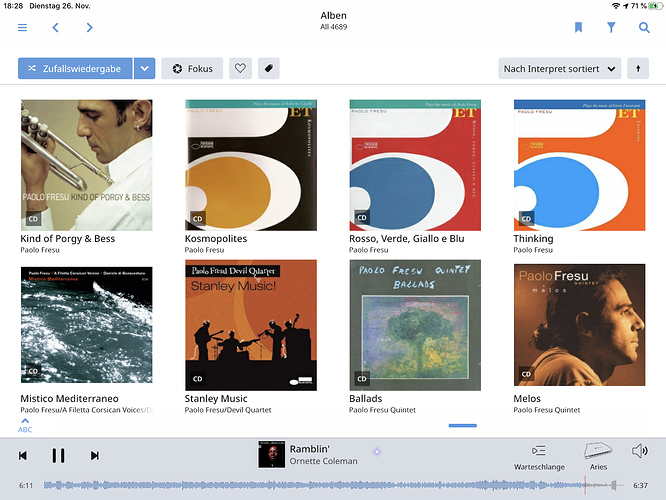
Task: Toggle the heart favorites filter
Action: pos(240,68)
